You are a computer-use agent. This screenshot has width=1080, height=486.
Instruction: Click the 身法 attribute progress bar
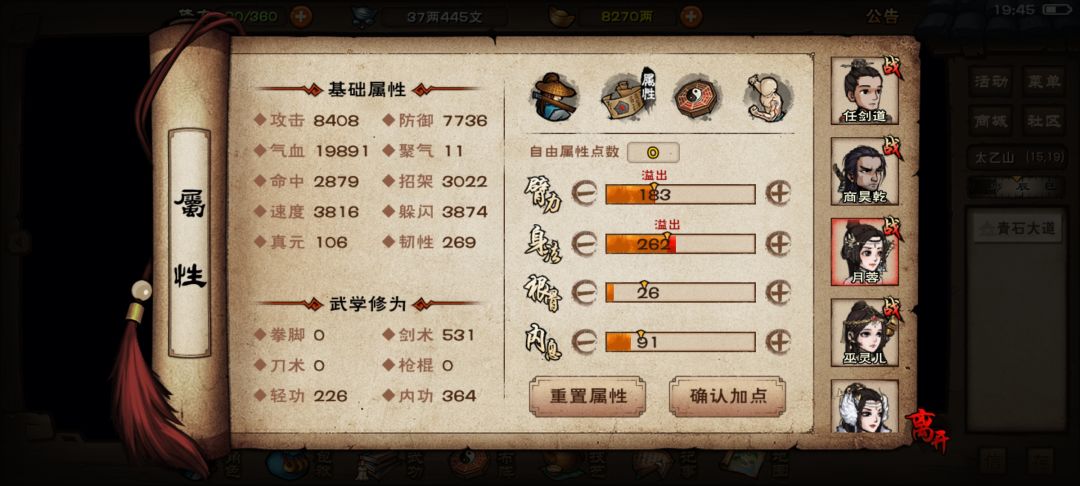[681, 244]
